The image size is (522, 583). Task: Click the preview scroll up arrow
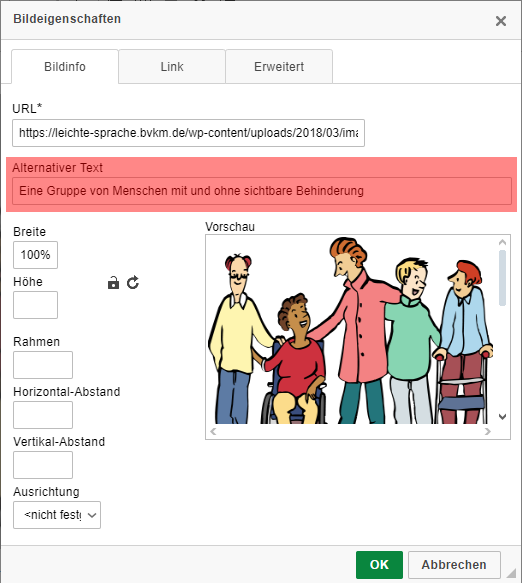tap(502, 242)
